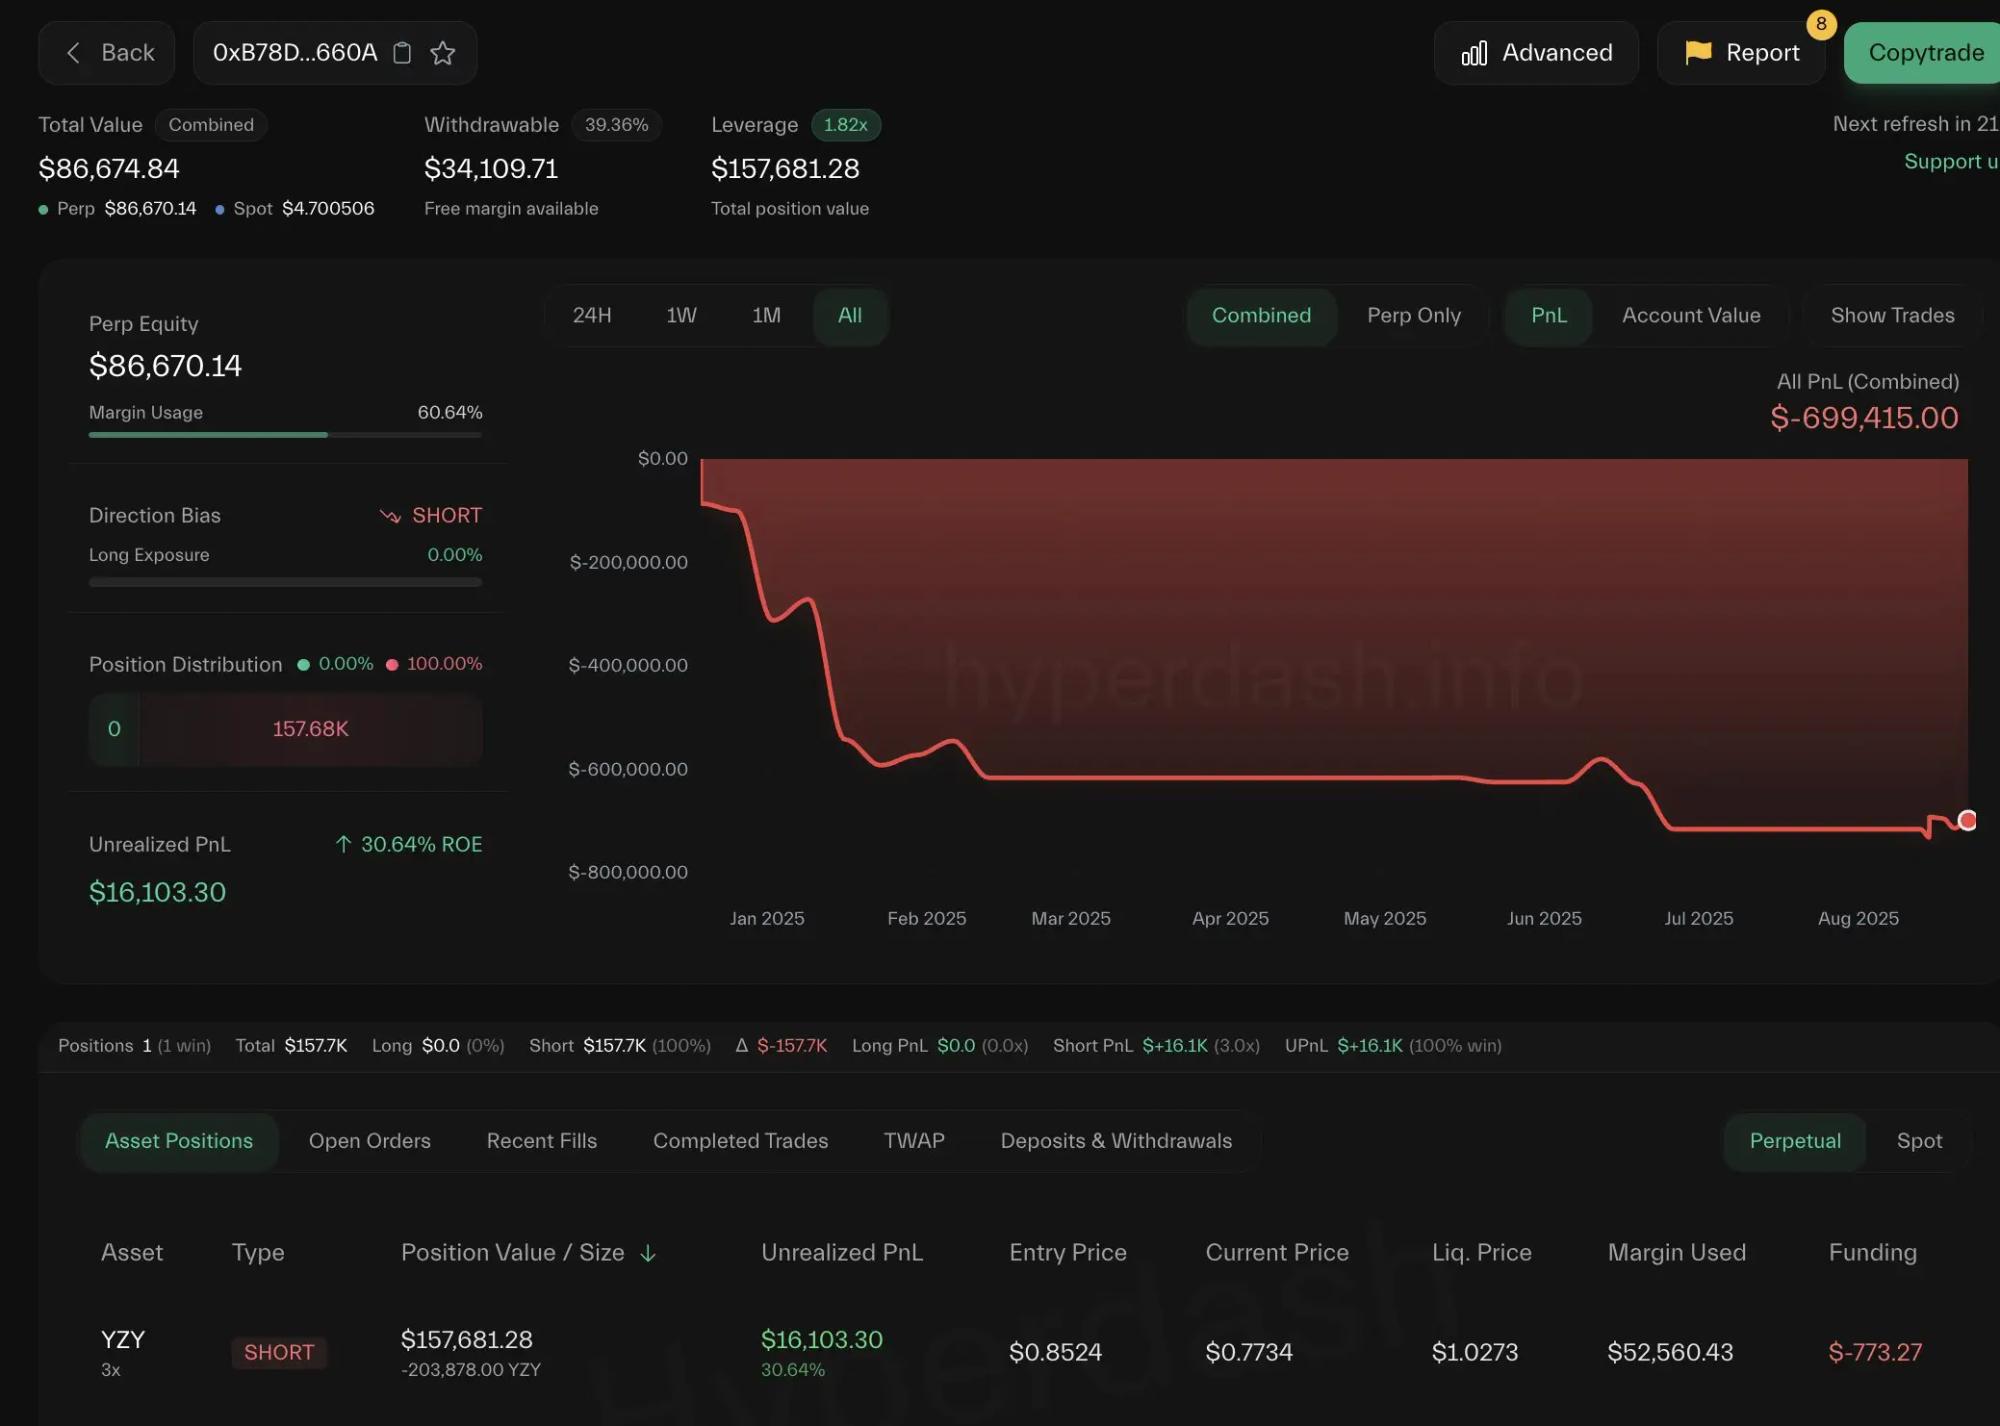
Task: Click the Long Exposure bar
Action: click(285, 582)
